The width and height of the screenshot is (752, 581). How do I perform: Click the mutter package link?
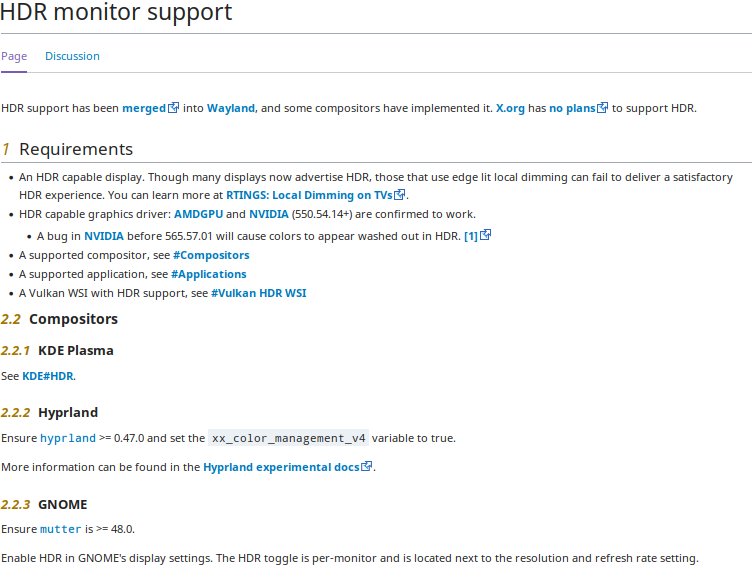(61, 529)
